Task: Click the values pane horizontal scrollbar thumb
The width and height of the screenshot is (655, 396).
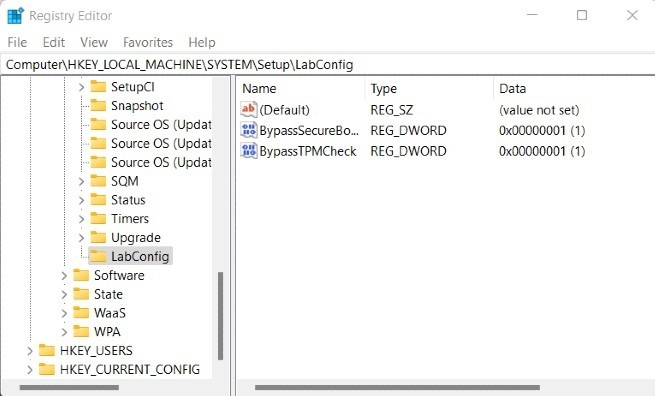Action: pos(397,388)
